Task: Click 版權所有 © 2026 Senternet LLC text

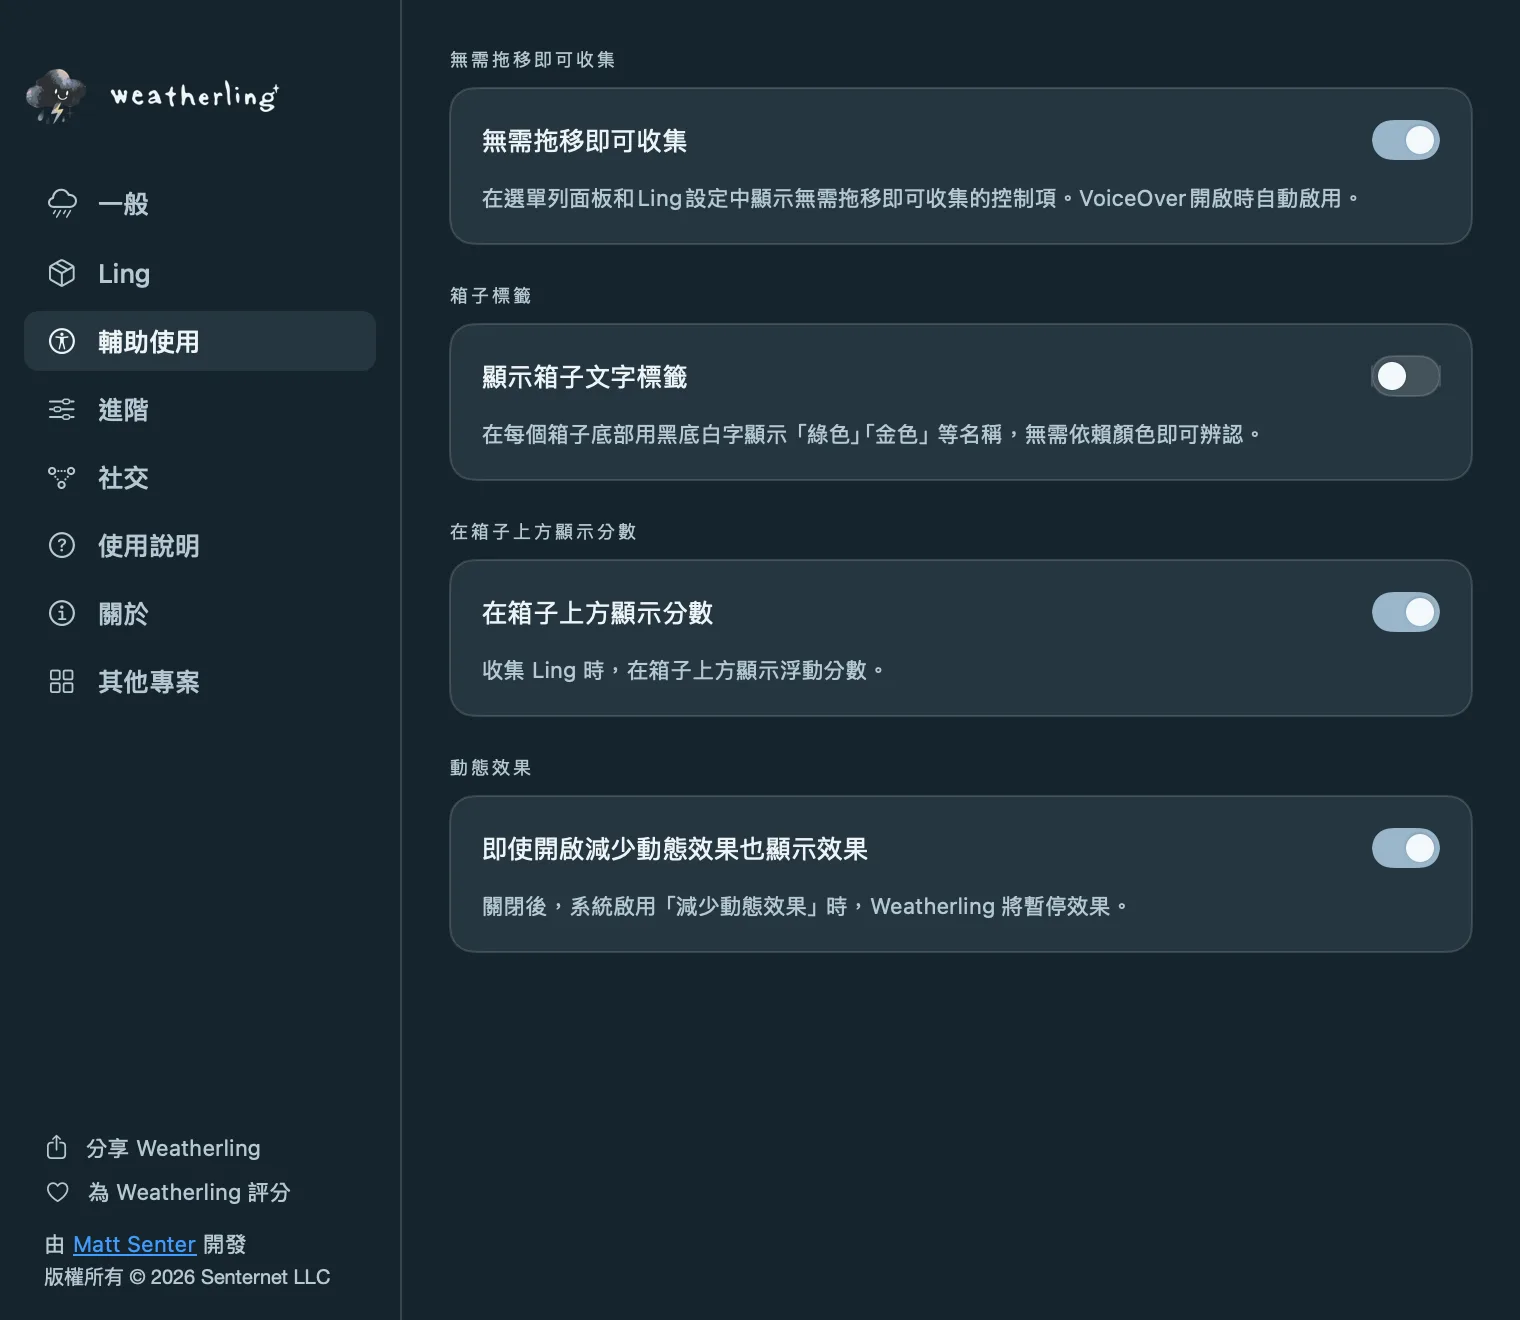Action: tap(187, 1277)
